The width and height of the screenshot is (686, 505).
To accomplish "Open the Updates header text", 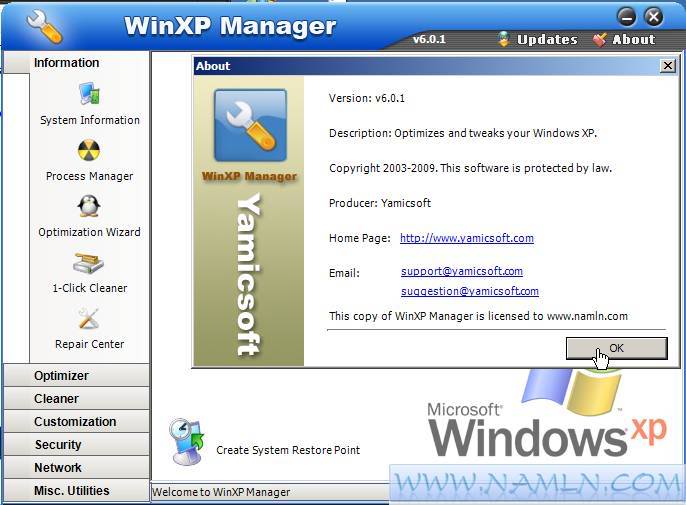I will pos(547,39).
